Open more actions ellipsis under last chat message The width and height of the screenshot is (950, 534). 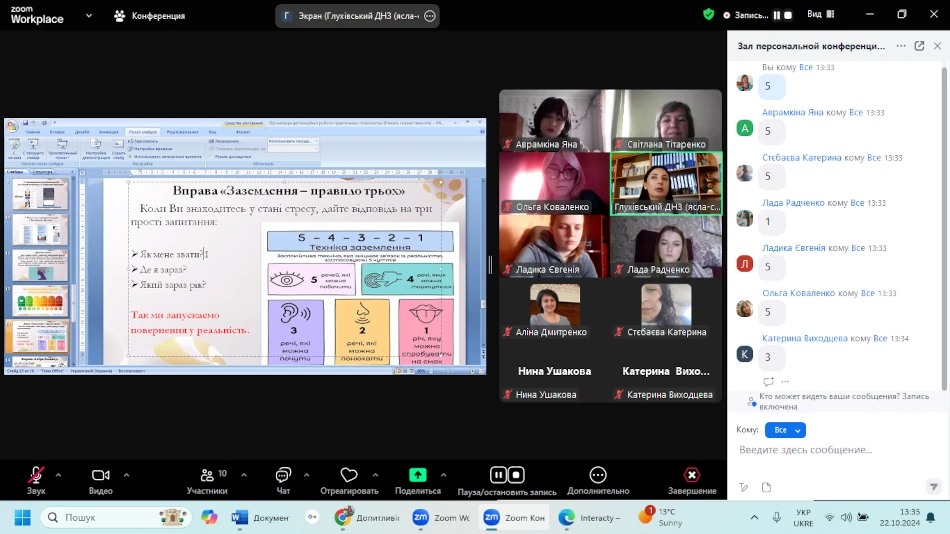pos(785,381)
